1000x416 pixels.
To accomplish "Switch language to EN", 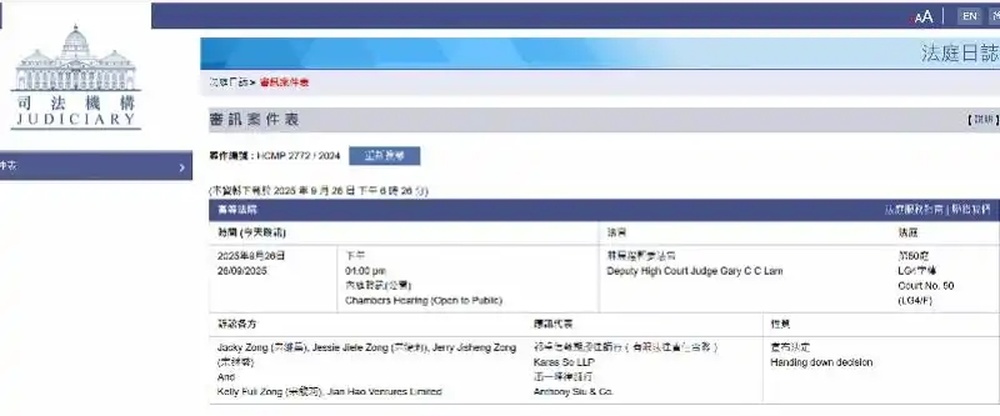I will coord(969,16).
